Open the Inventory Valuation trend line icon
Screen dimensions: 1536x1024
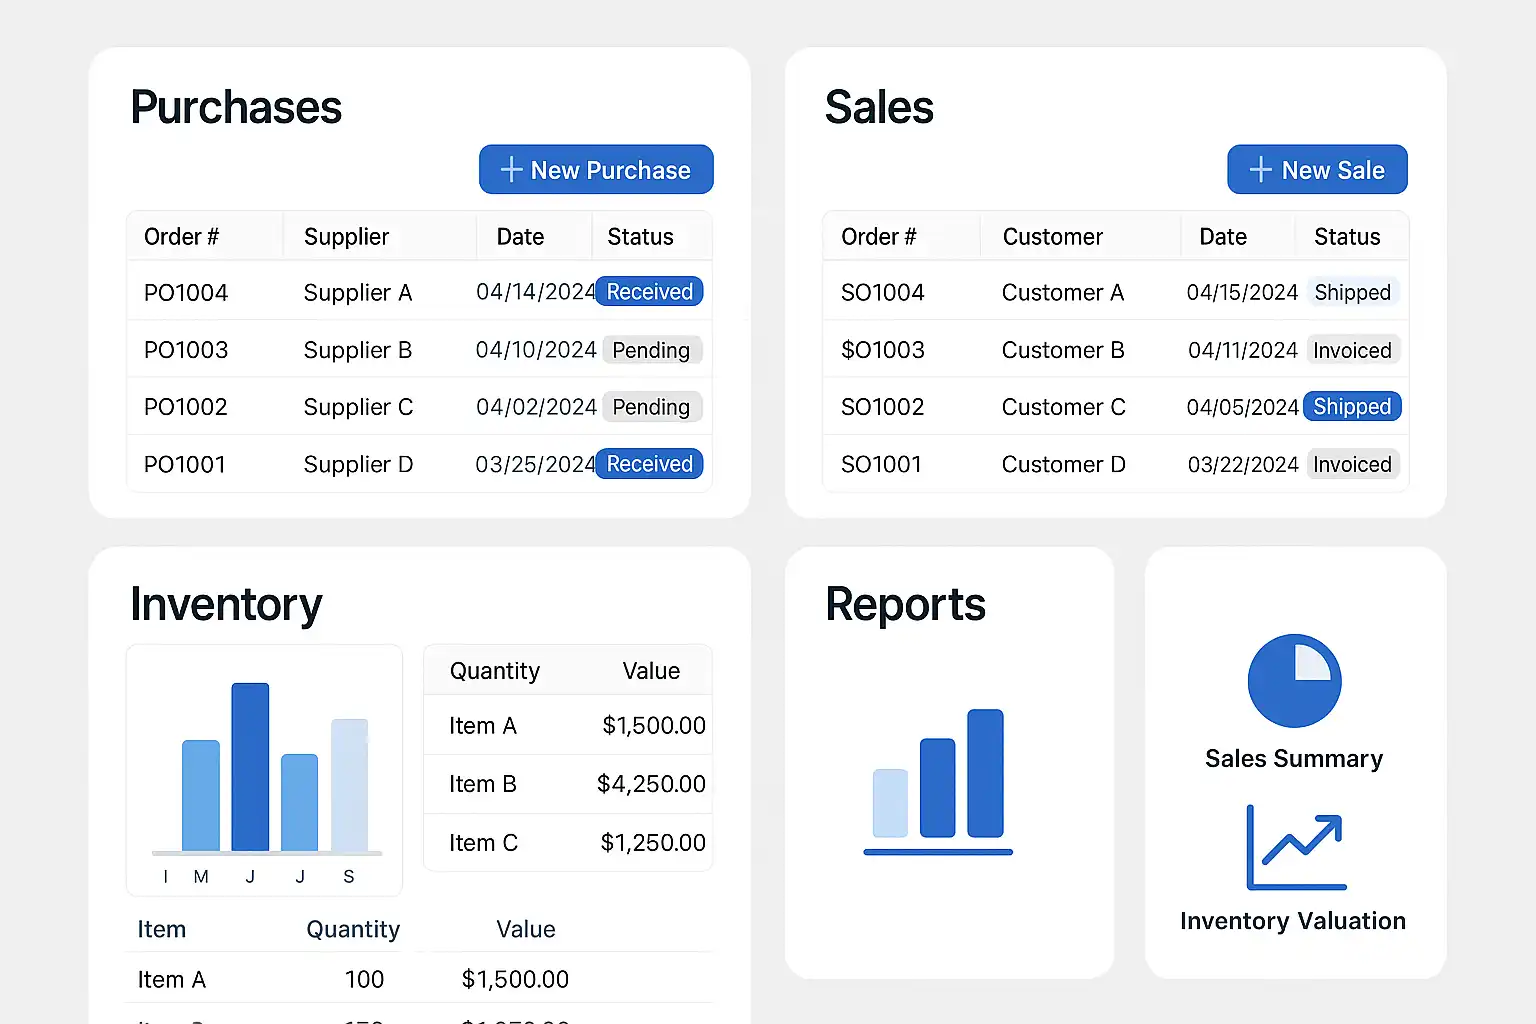click(x=1296, y=848)
